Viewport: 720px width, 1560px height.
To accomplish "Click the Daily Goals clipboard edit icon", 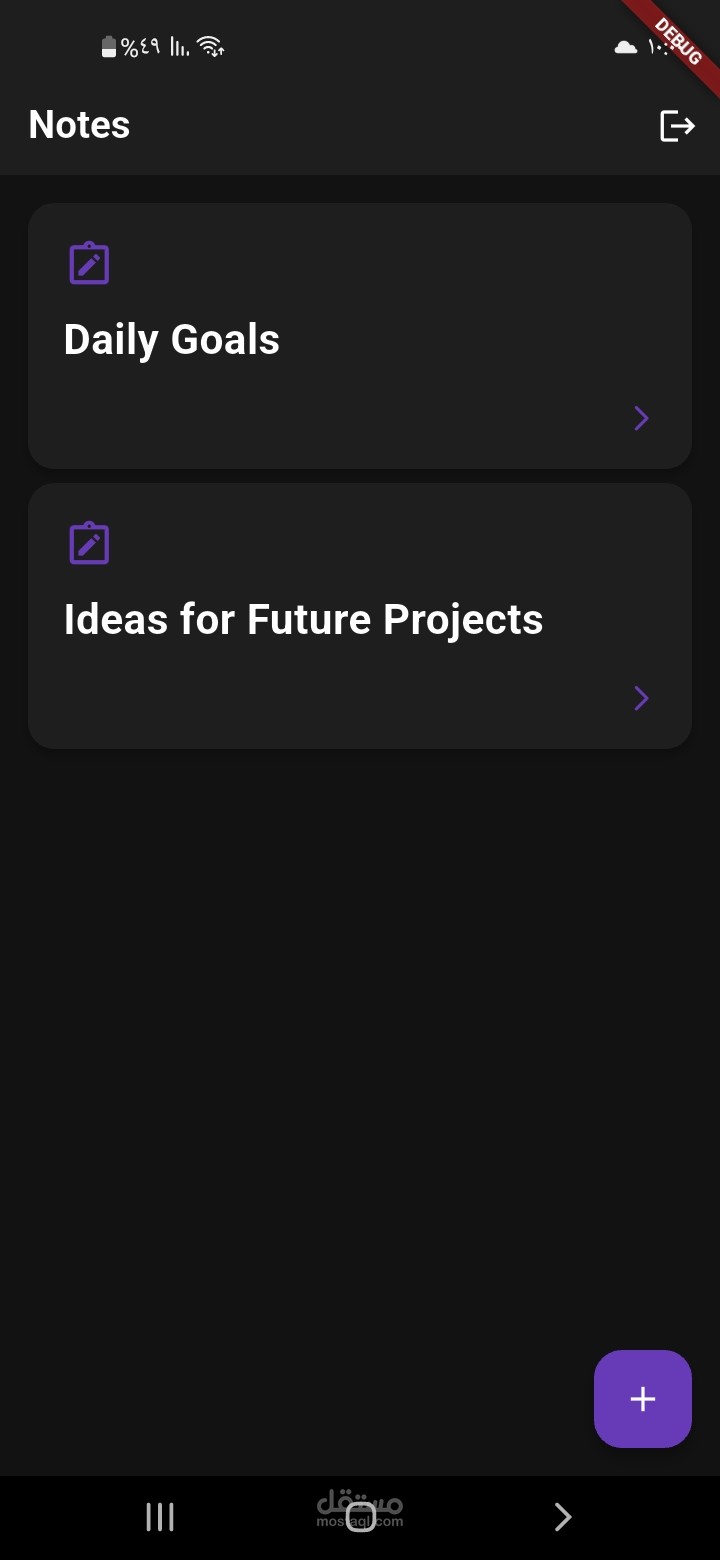I will (x=89, y=263).
